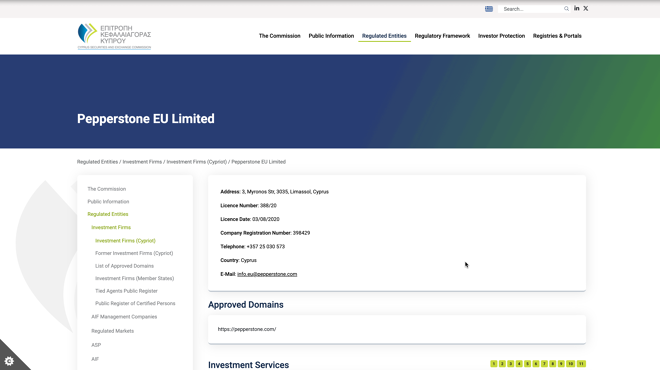This screenshot has width=660, height=370.
Task: Select Regulated Entities in sidebar
Action: 108,214
